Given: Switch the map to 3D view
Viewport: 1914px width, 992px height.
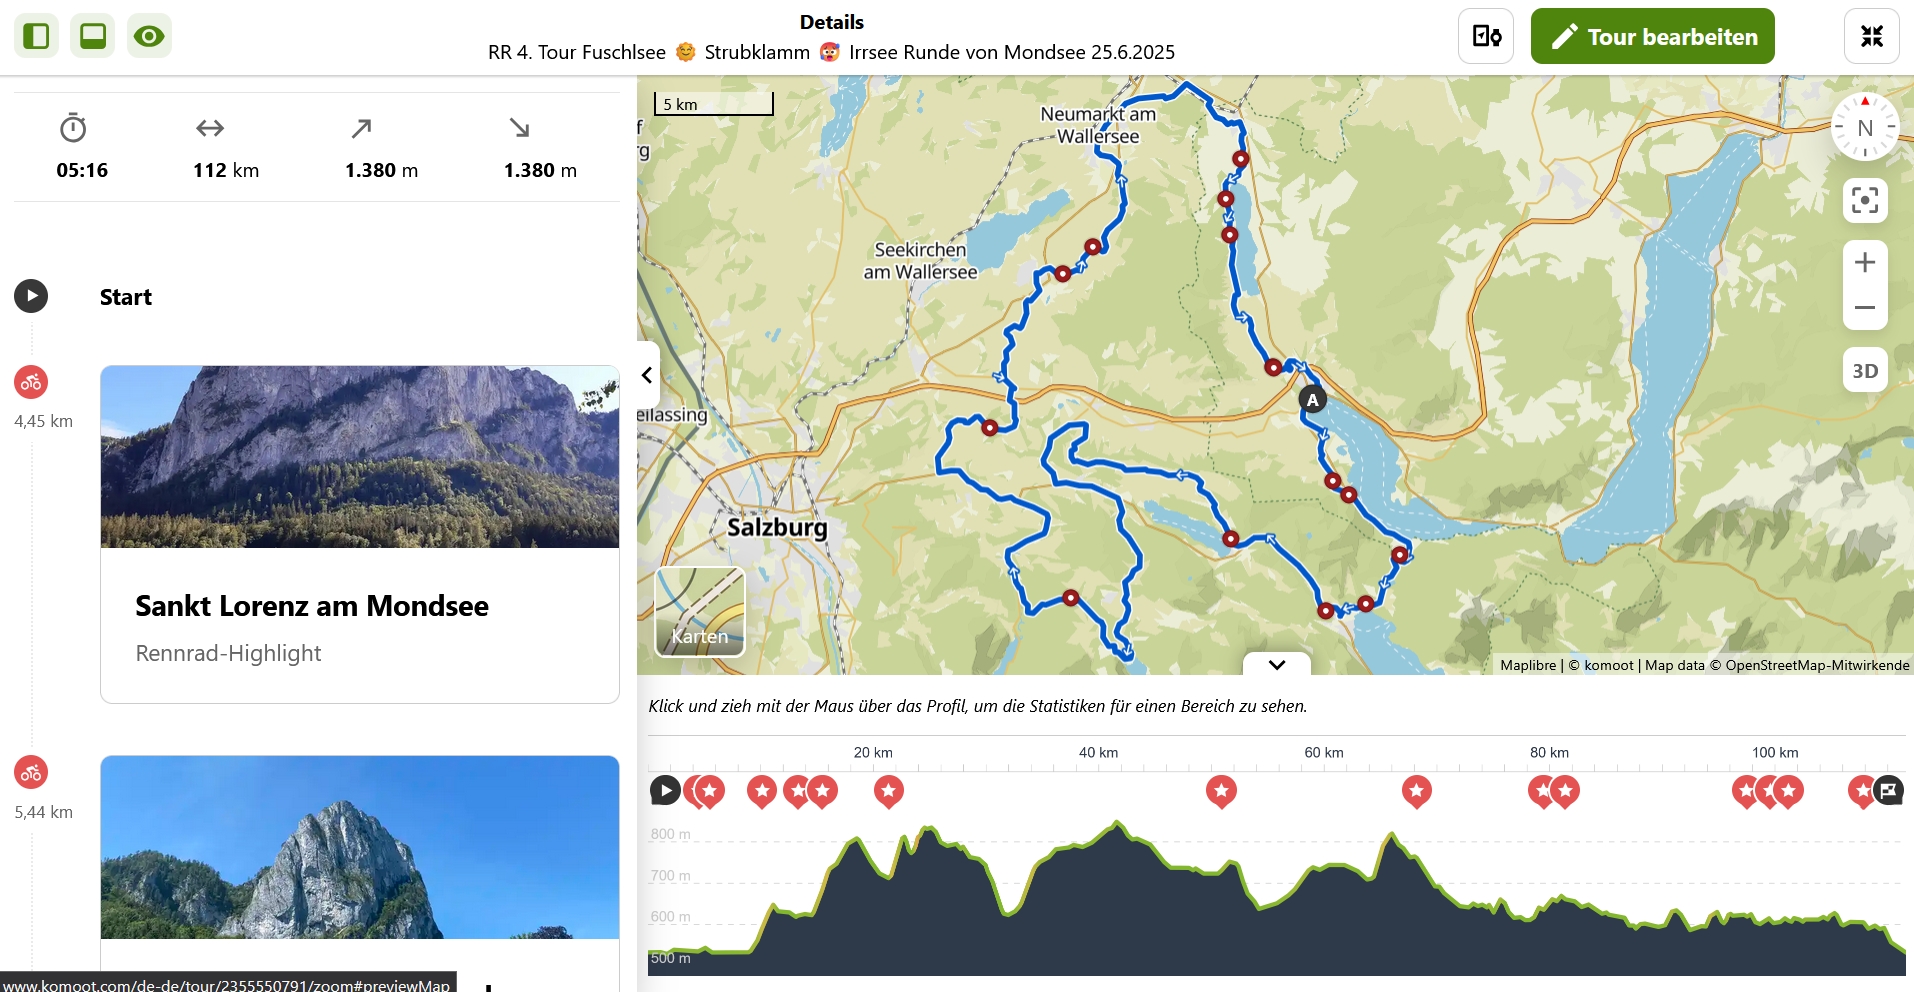Looking at the screenshot, I should [1864, 371].
